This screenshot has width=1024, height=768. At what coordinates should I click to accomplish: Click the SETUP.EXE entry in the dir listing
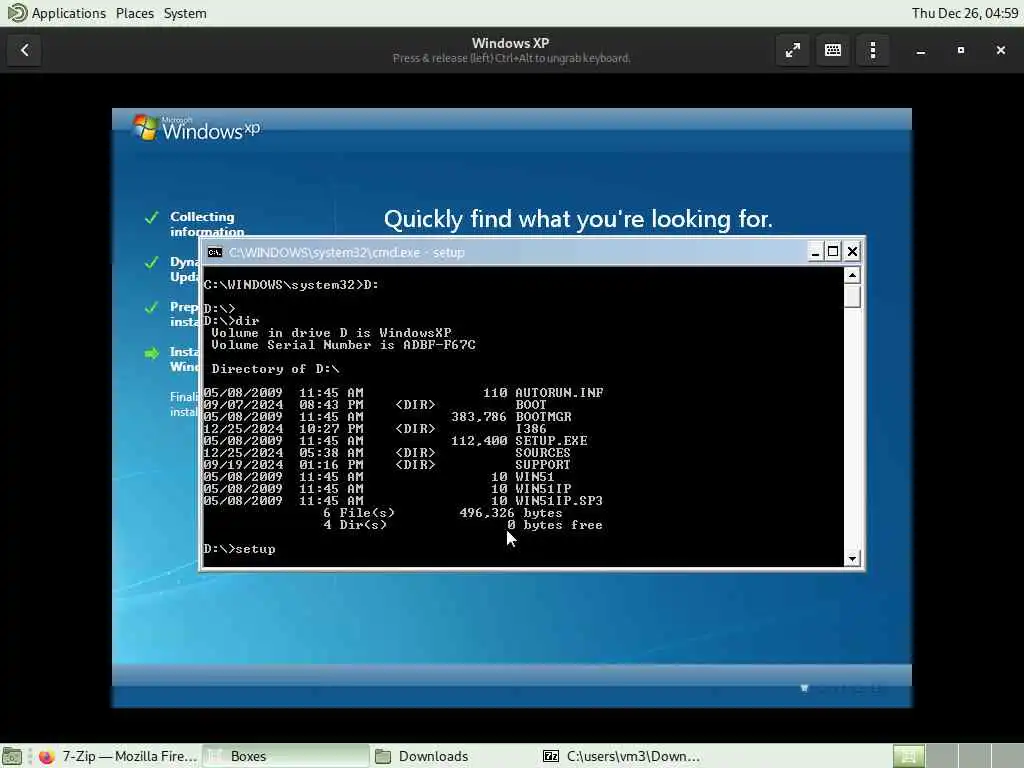[551, 441]
